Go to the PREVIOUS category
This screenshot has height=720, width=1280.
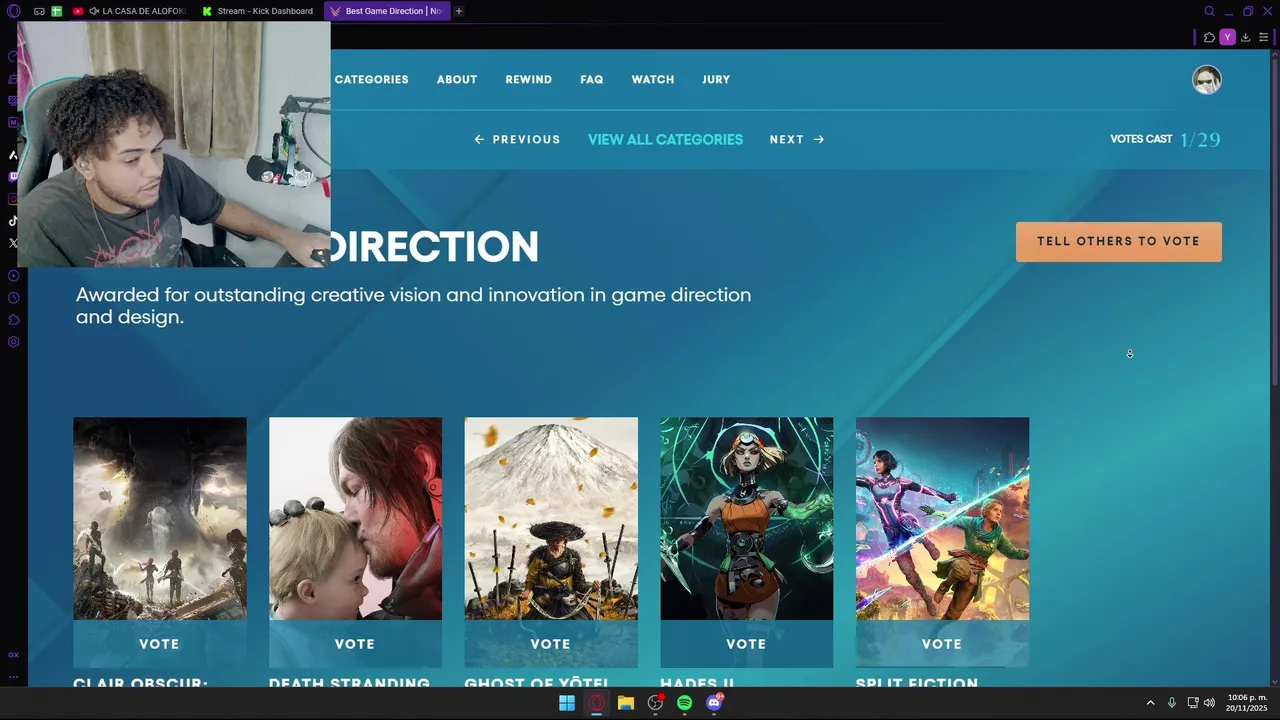517,140
